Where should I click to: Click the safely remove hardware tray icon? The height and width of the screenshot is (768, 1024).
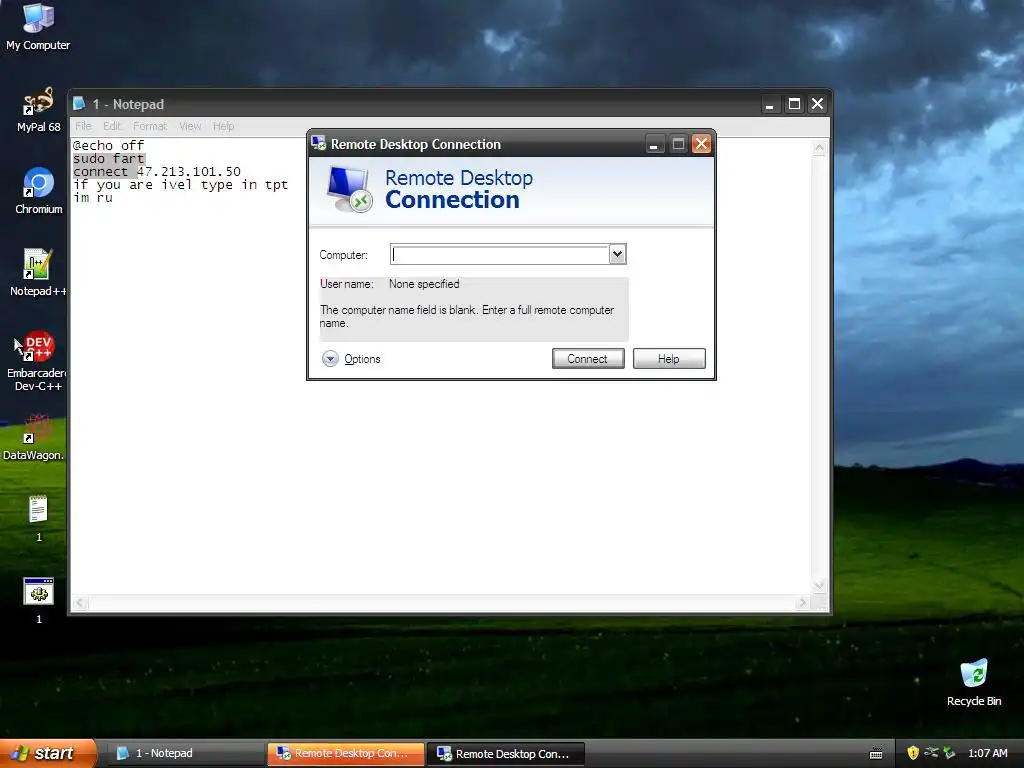(950, 753)
